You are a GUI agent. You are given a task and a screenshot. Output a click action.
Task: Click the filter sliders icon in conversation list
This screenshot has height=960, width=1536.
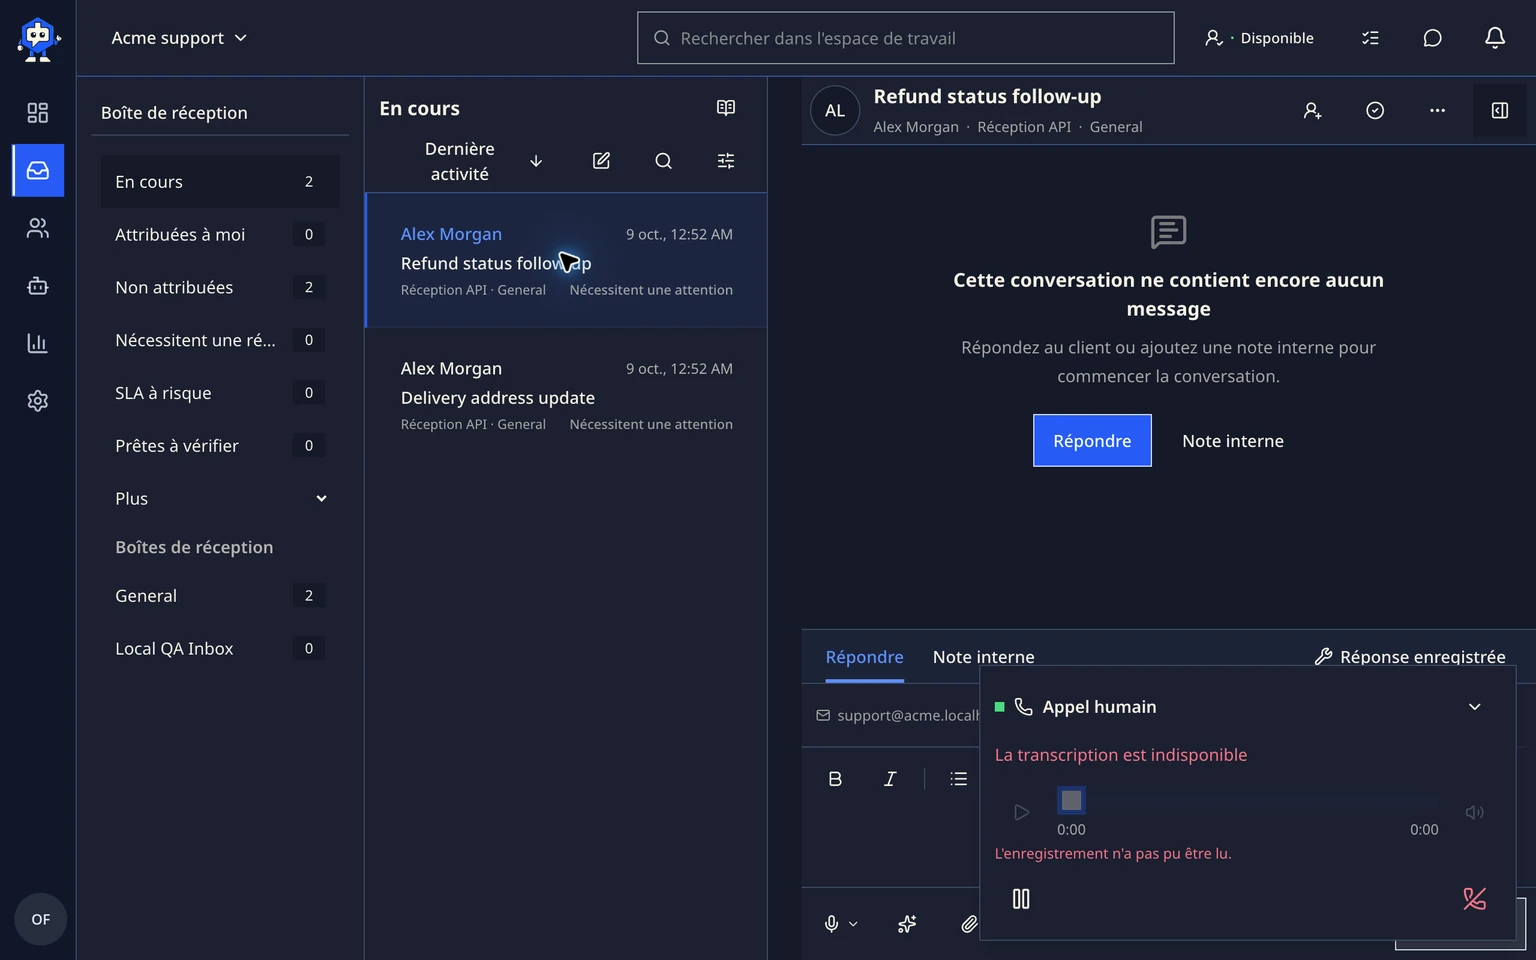[x=726, y=161]
